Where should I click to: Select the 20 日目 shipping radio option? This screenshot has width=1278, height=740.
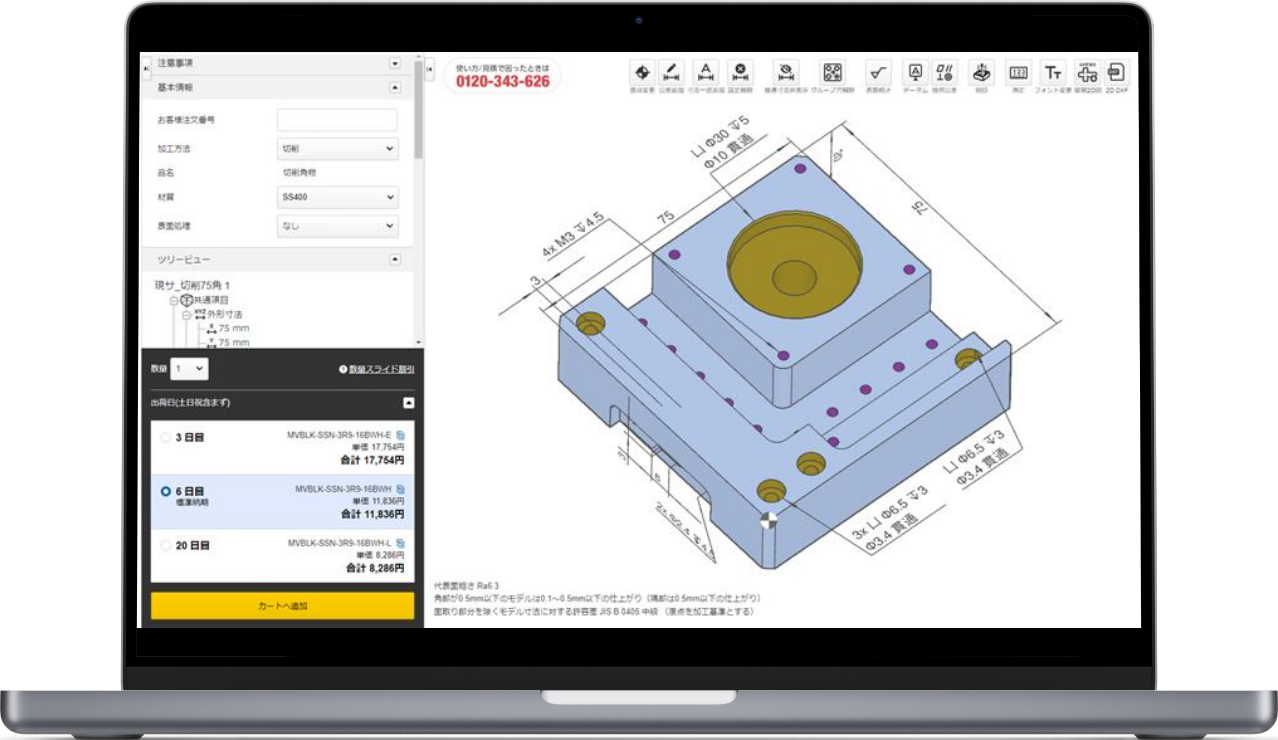(x=166, y=546)
